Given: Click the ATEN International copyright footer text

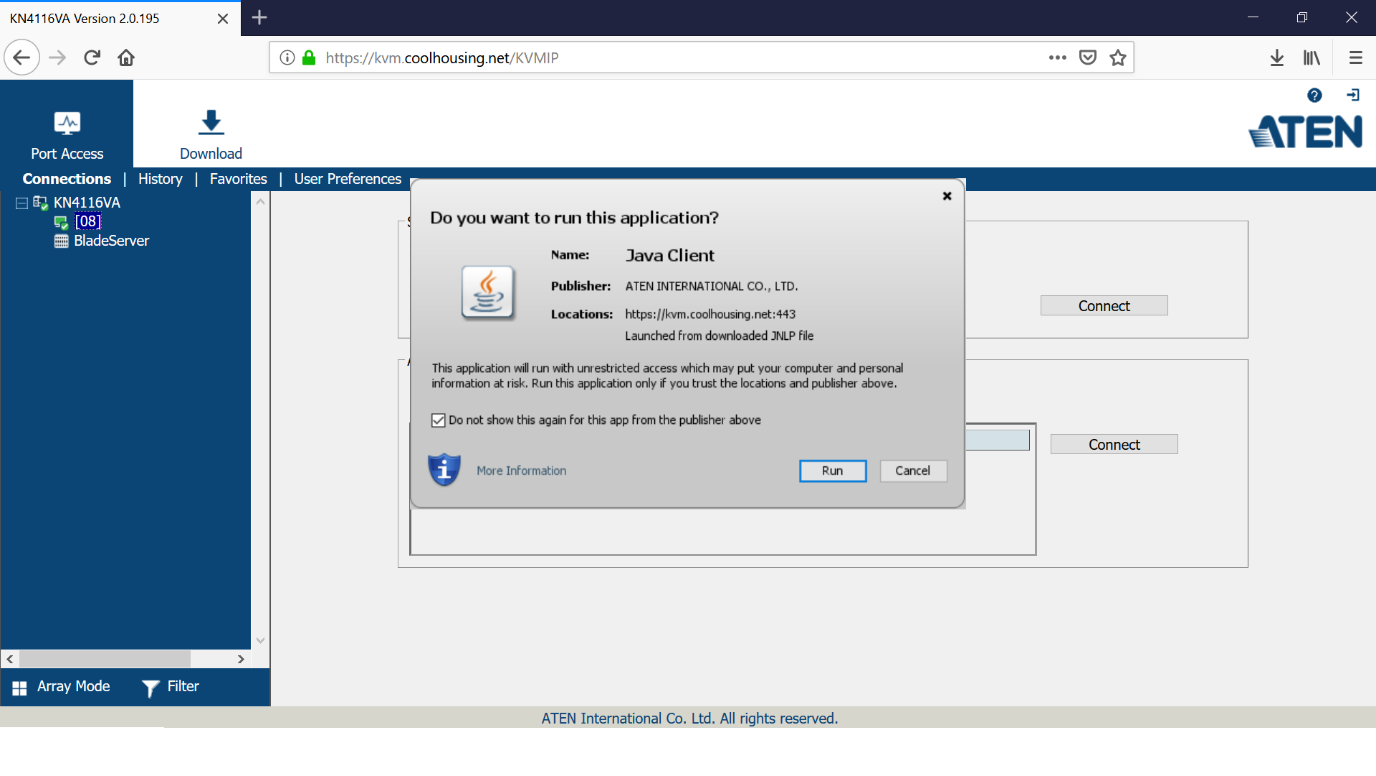Looking at the screenshot, I should [689, 718].
